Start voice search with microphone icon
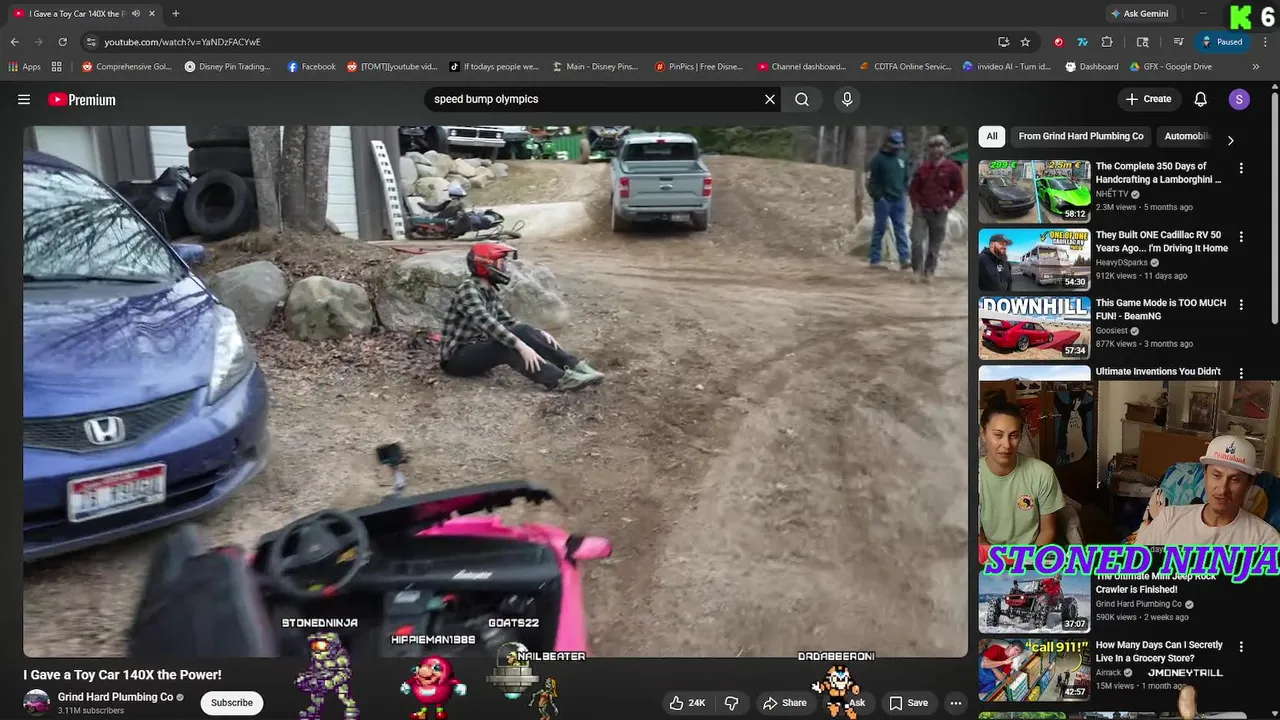The image size is (1280, 720). click(847, 99)
